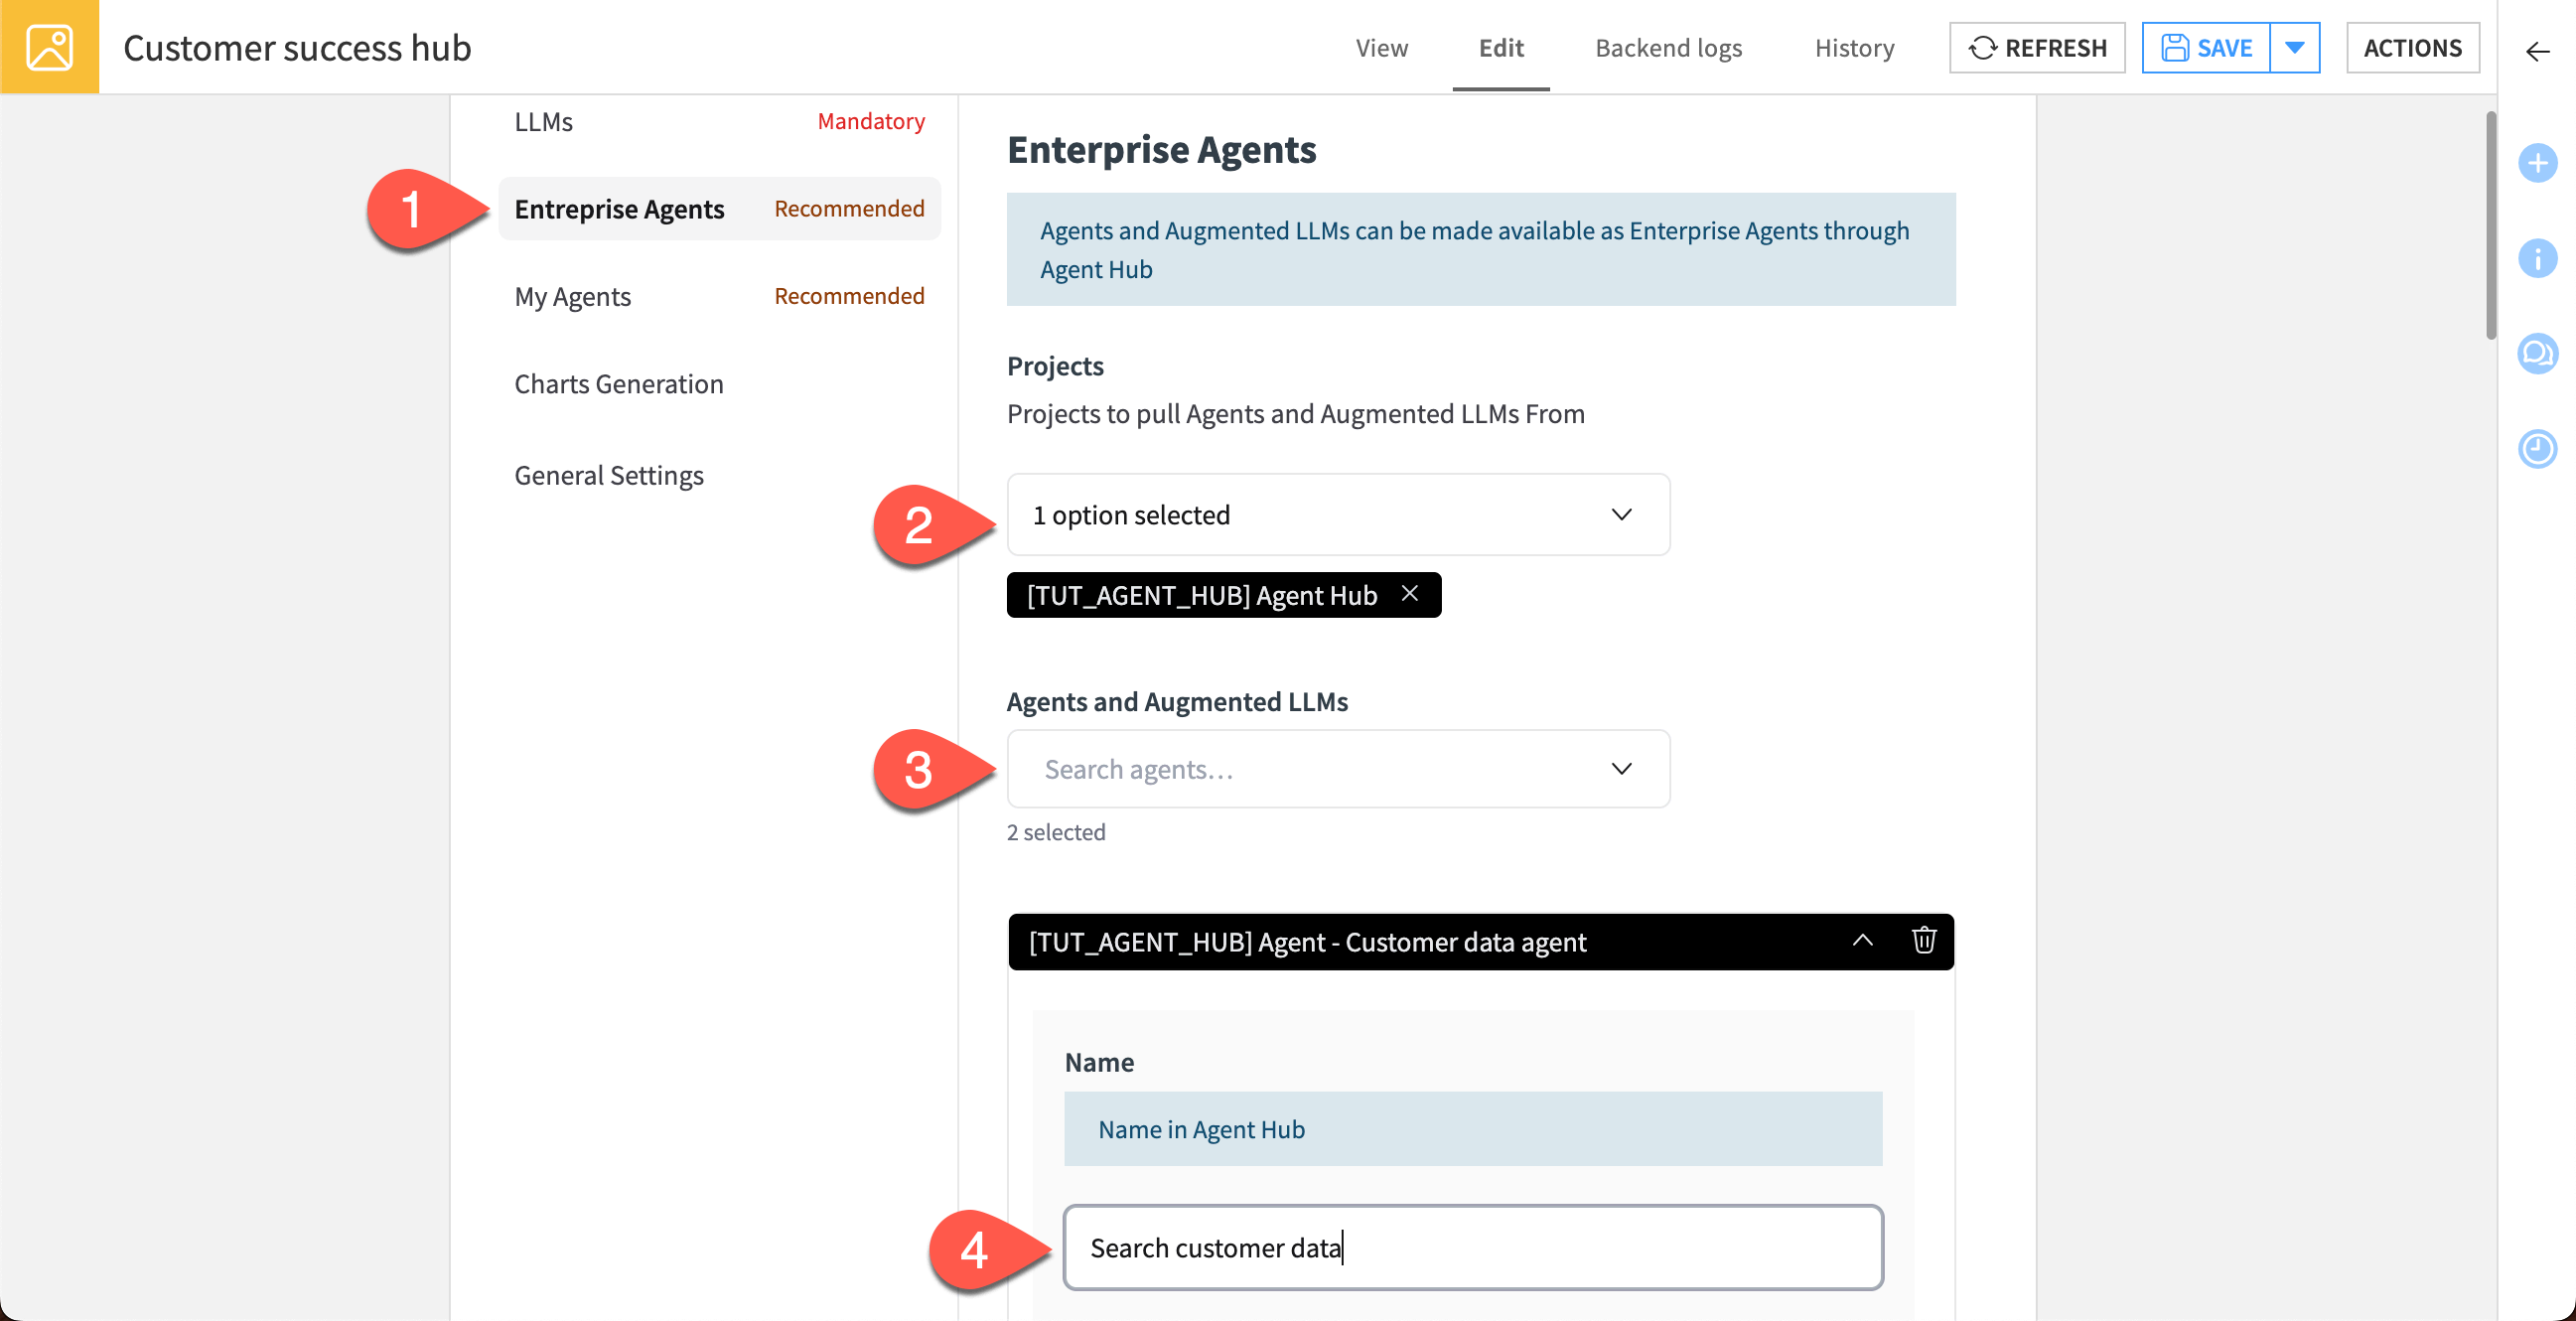Click the webapp image icon beside the title
2576x1321 pixels.
click(x=49, y=47)
